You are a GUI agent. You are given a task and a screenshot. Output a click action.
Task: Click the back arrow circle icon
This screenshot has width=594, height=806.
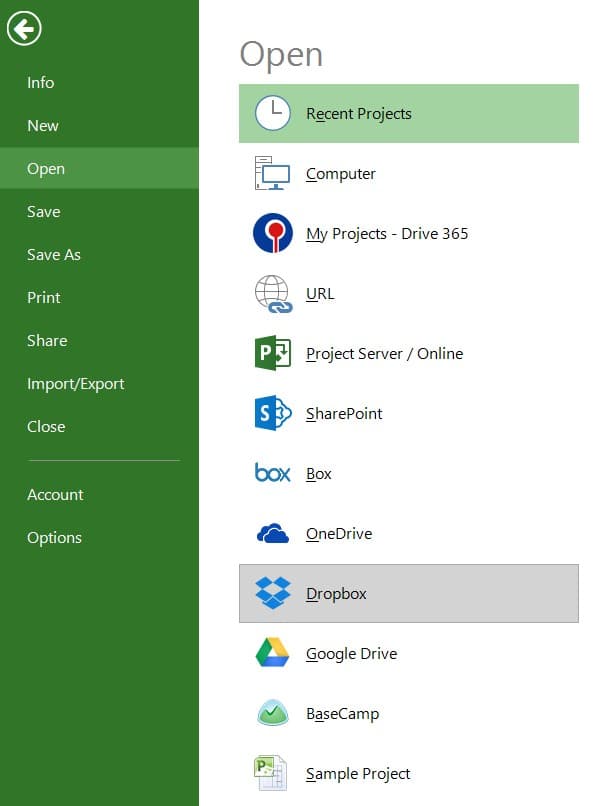coord(24,28)
